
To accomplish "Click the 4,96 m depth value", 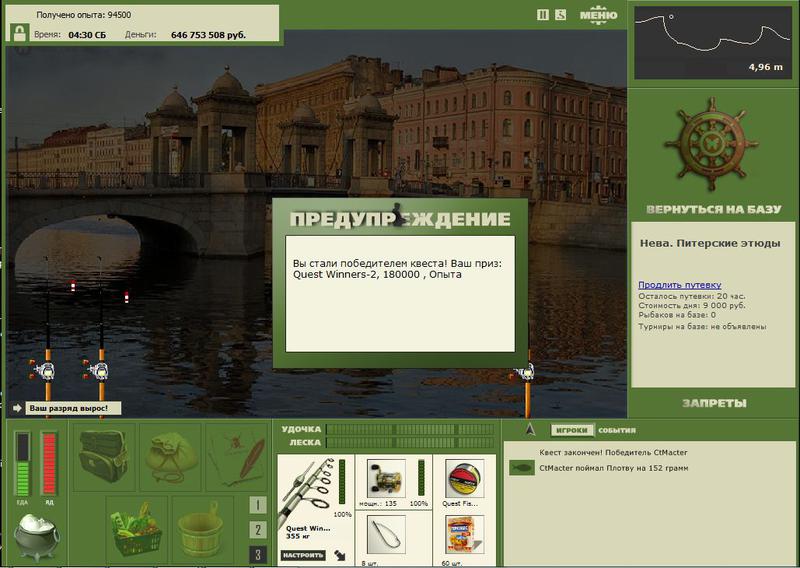I will pos(766,67).
